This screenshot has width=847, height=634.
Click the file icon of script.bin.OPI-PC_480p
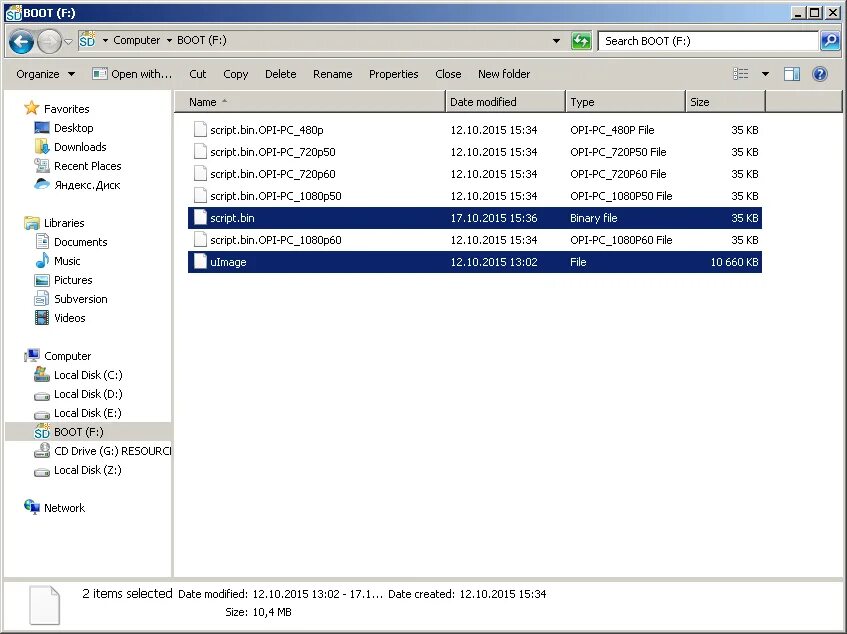tap(200, 129)
